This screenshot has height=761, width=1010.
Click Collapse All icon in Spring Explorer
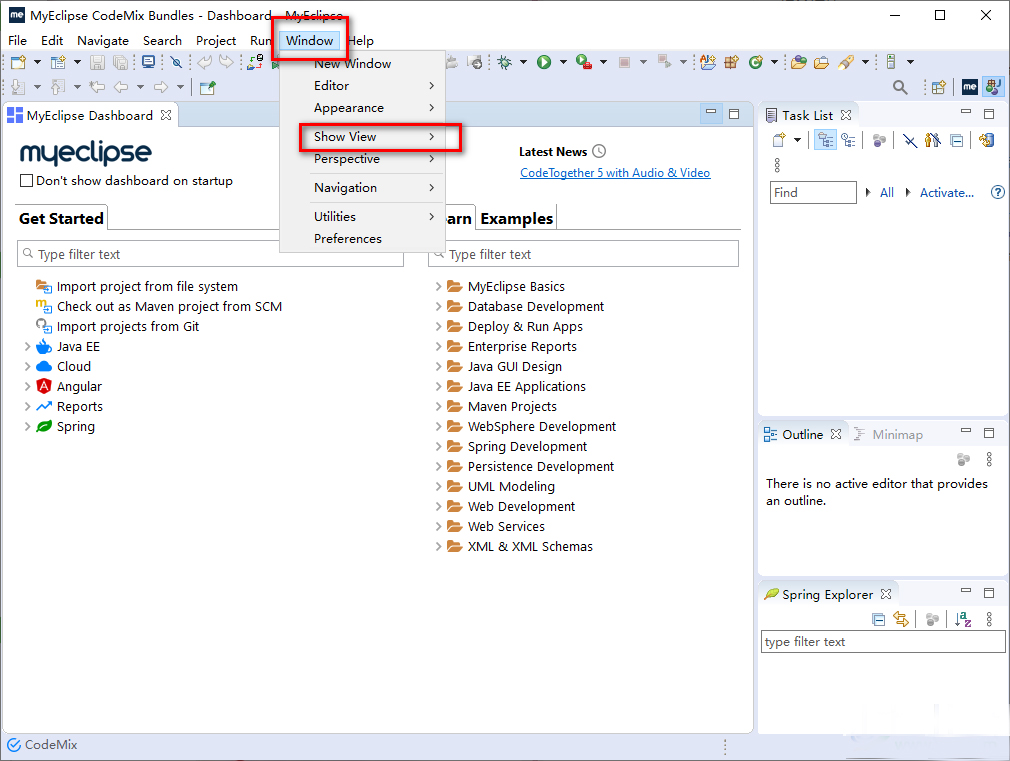(879, 620)
